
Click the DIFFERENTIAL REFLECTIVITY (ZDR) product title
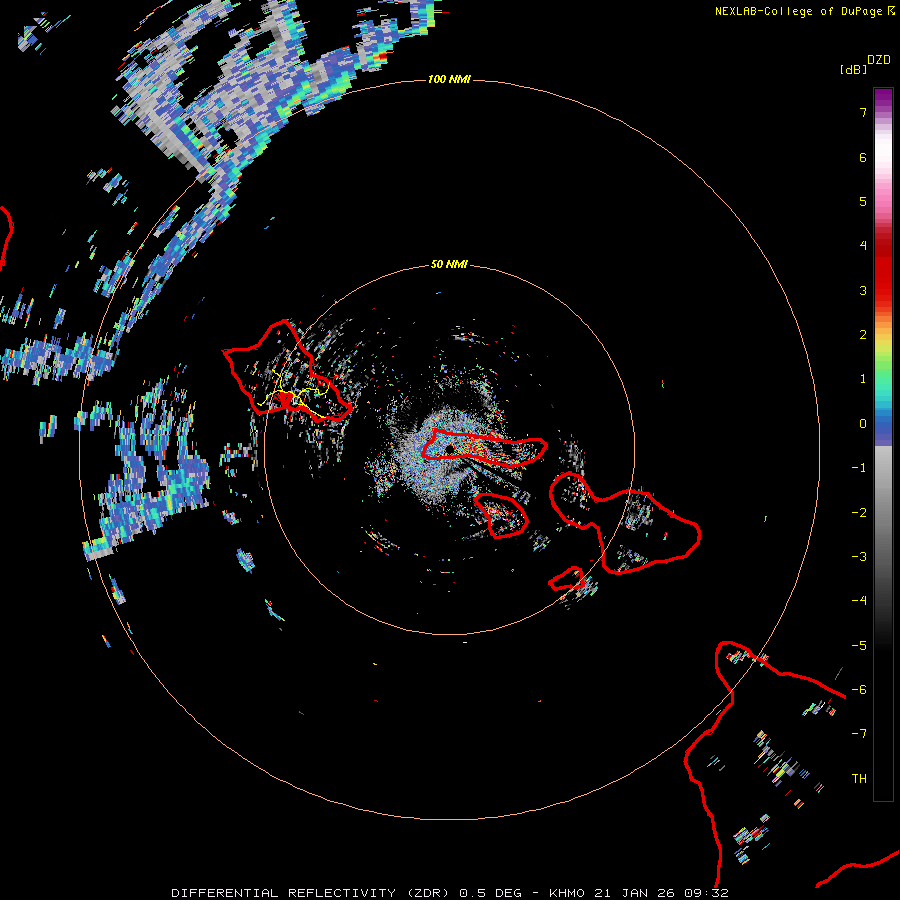point(311,893)
